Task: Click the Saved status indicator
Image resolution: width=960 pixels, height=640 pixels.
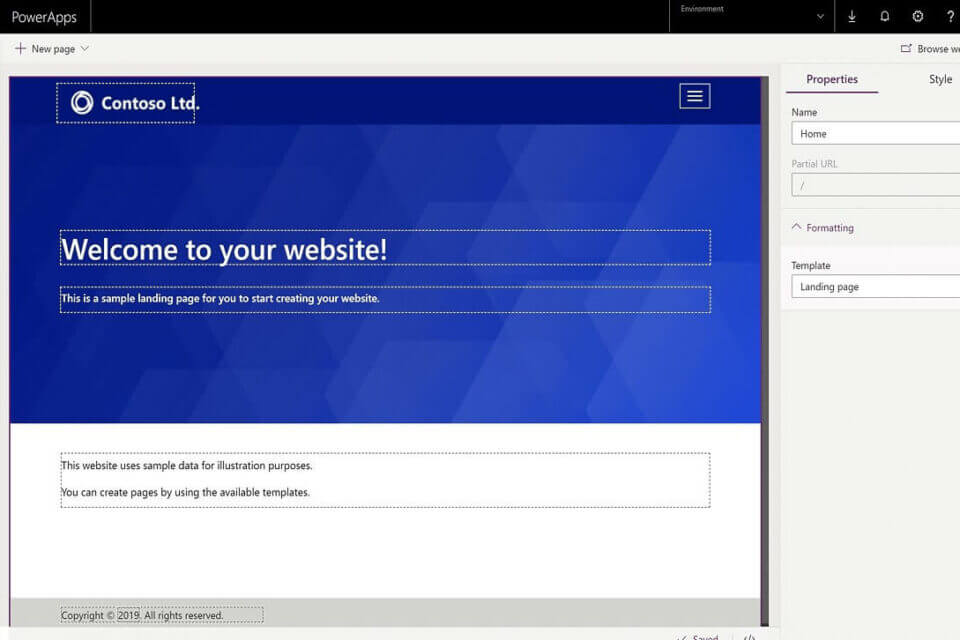Action: 698,636
